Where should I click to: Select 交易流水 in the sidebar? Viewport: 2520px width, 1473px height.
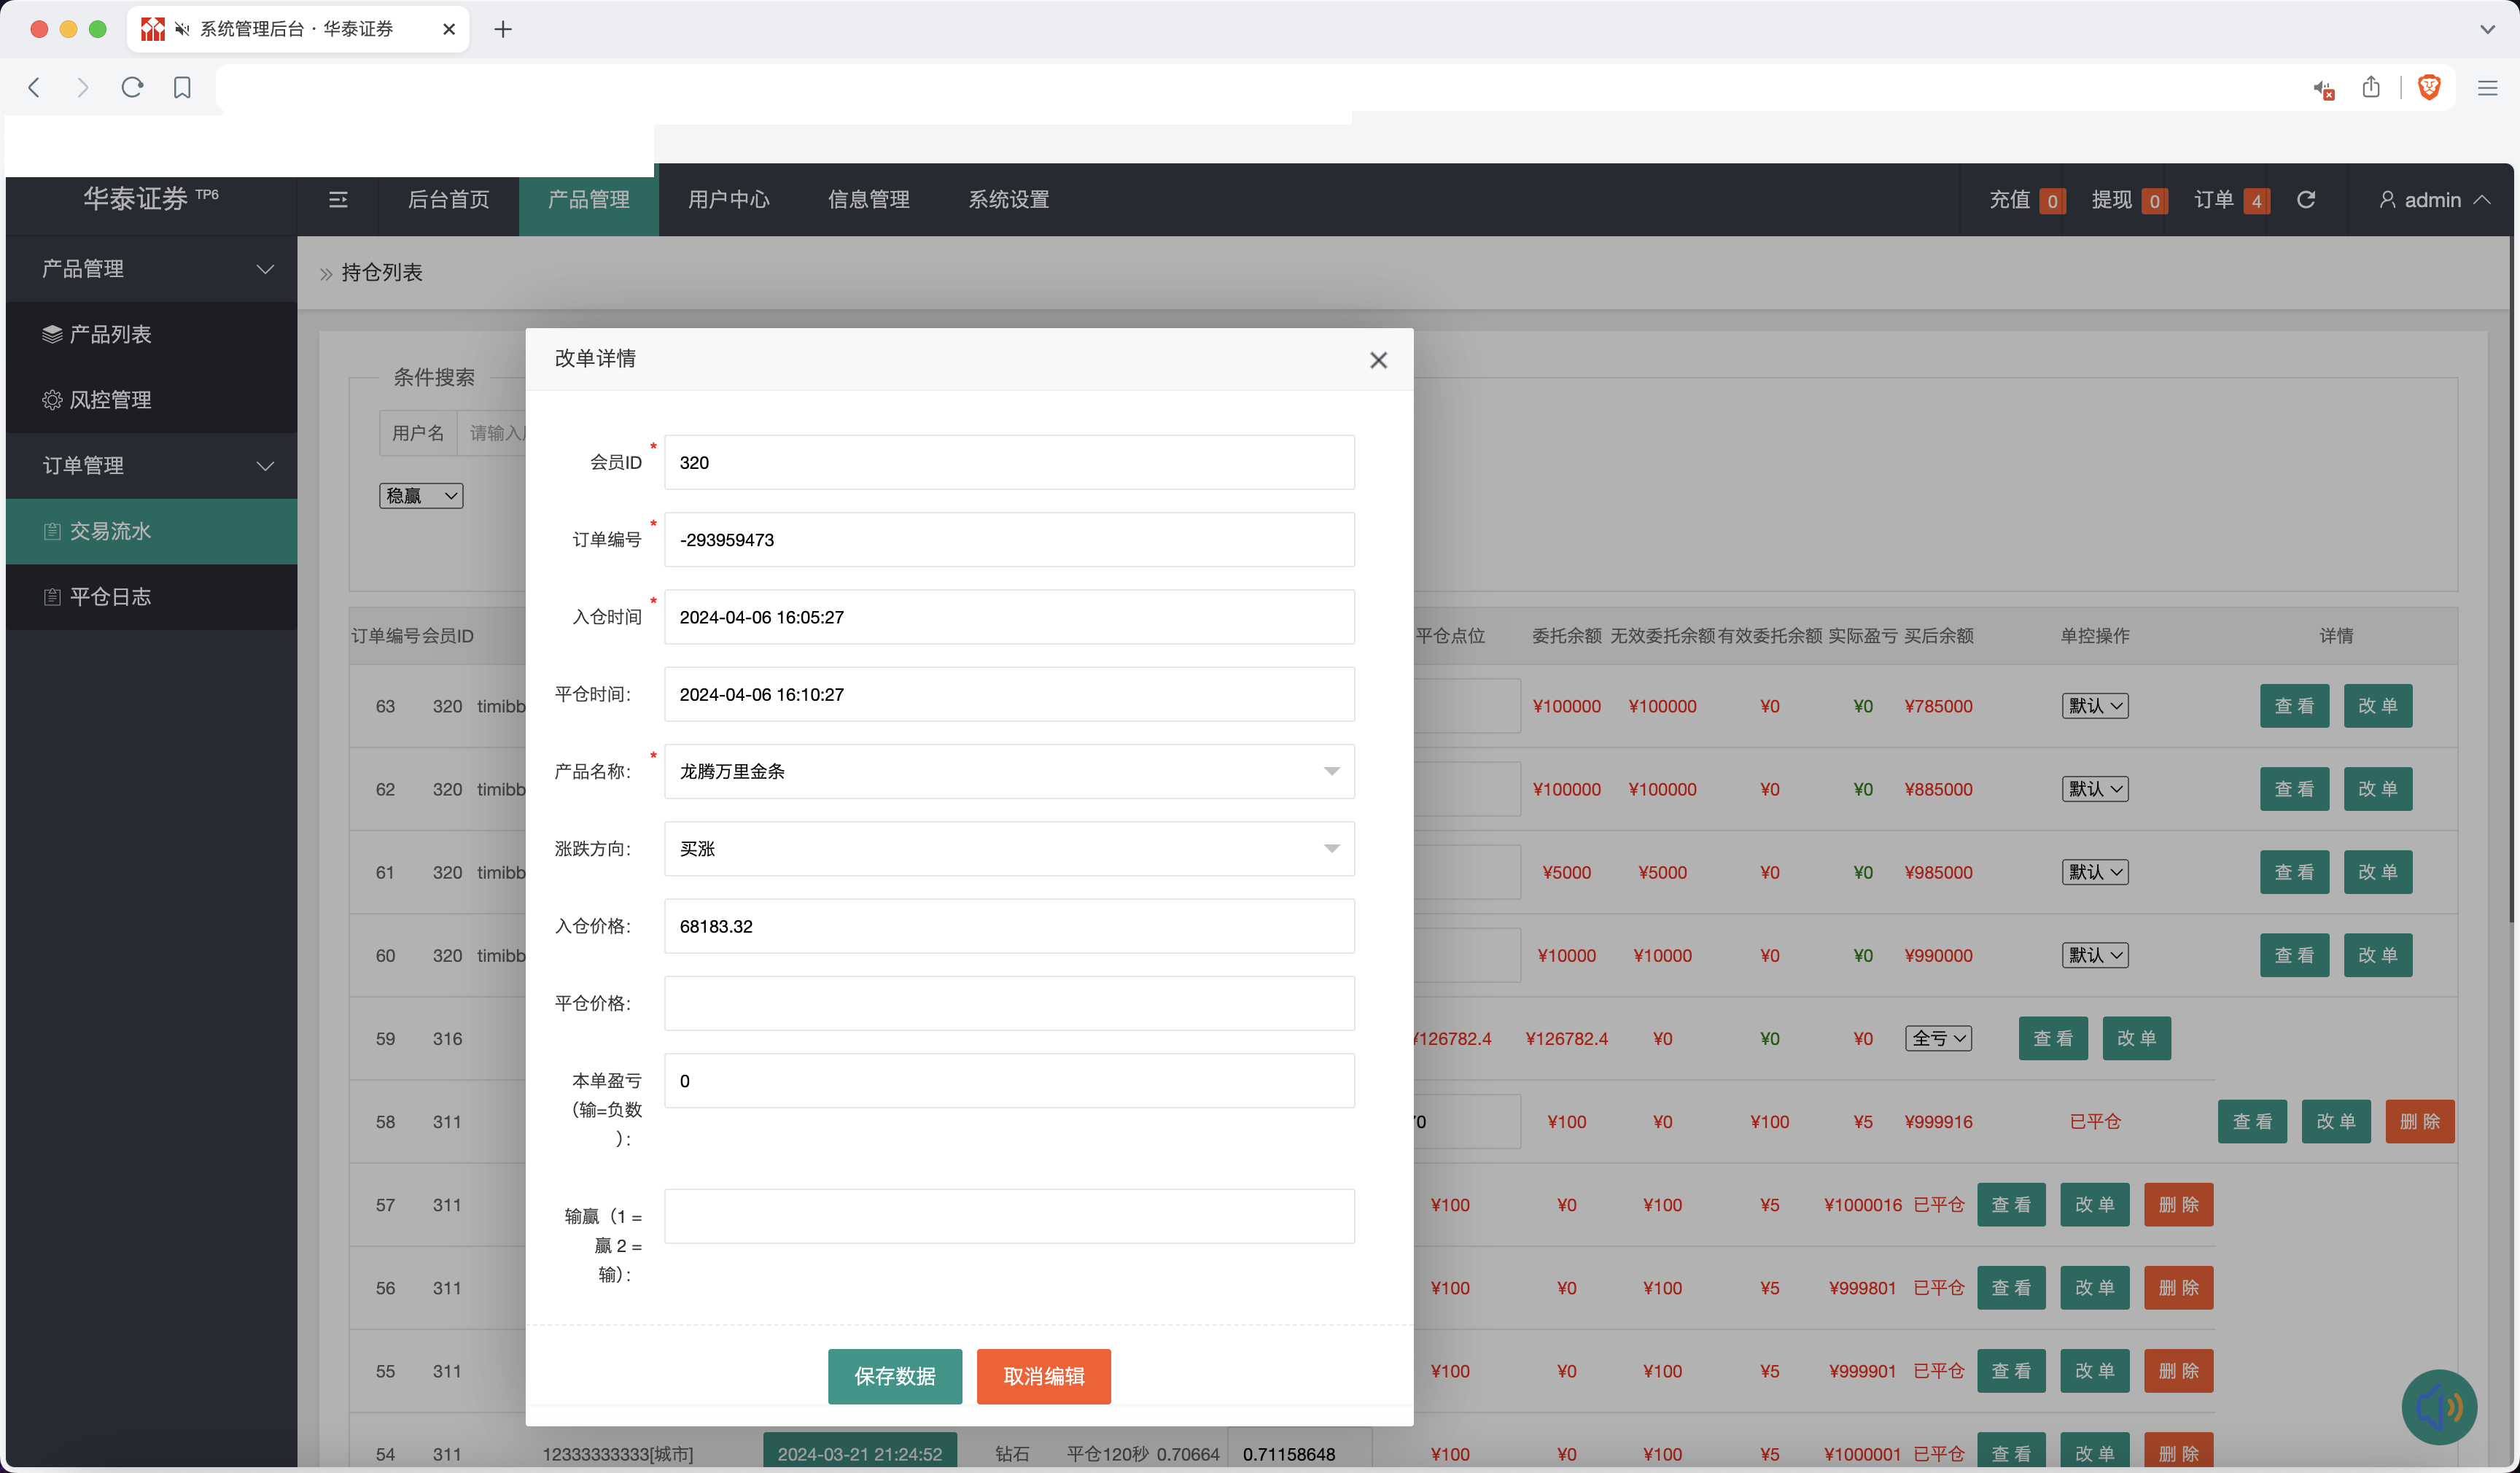pos(152,531)
